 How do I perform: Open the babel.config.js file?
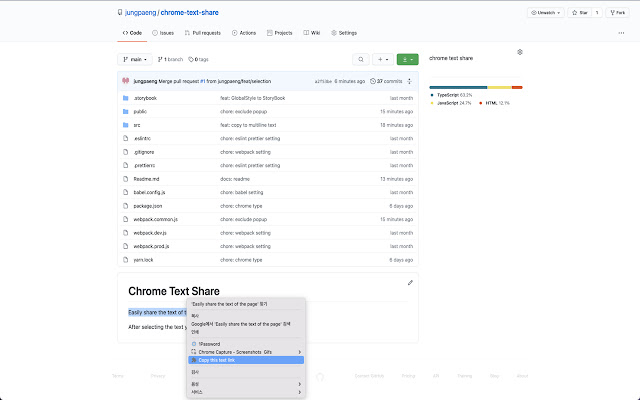(149, 193)
